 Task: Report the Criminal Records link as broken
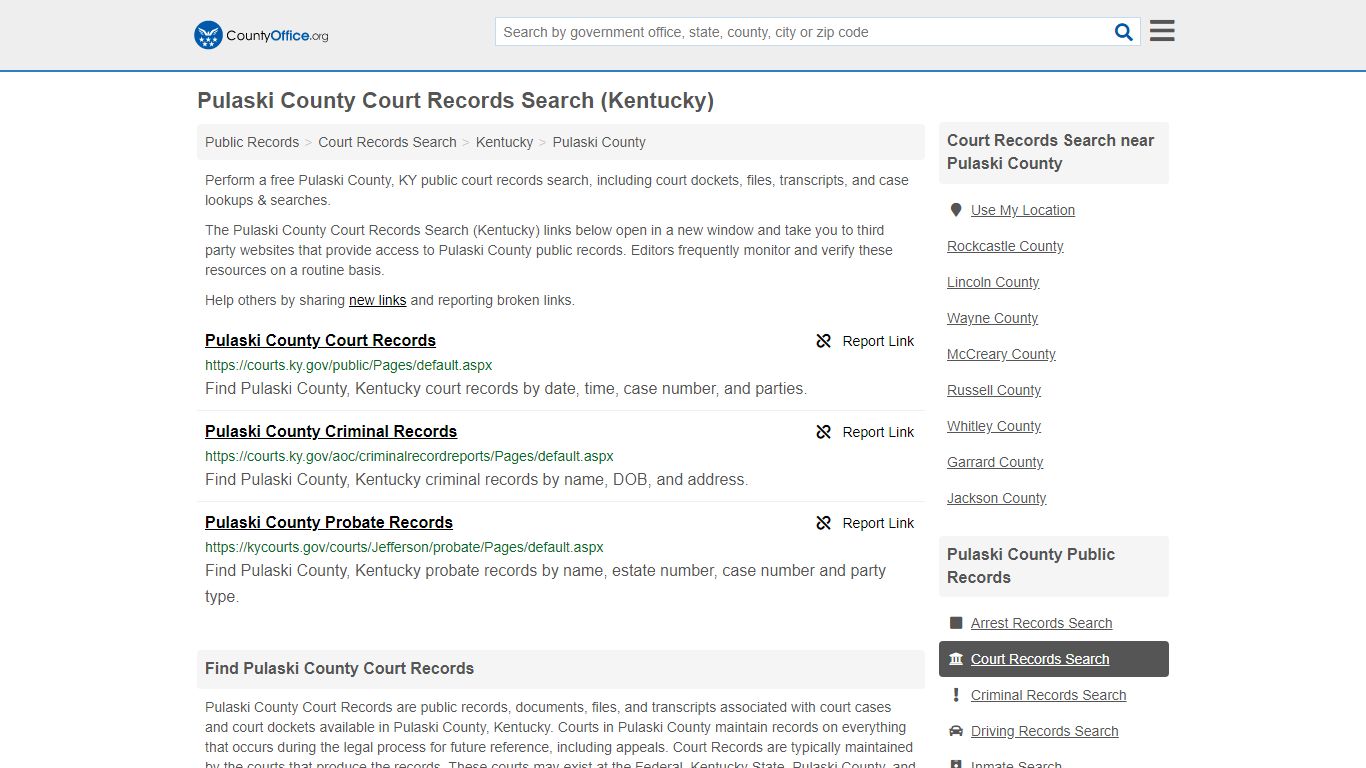pyautogui.click(x=865, y=432)
